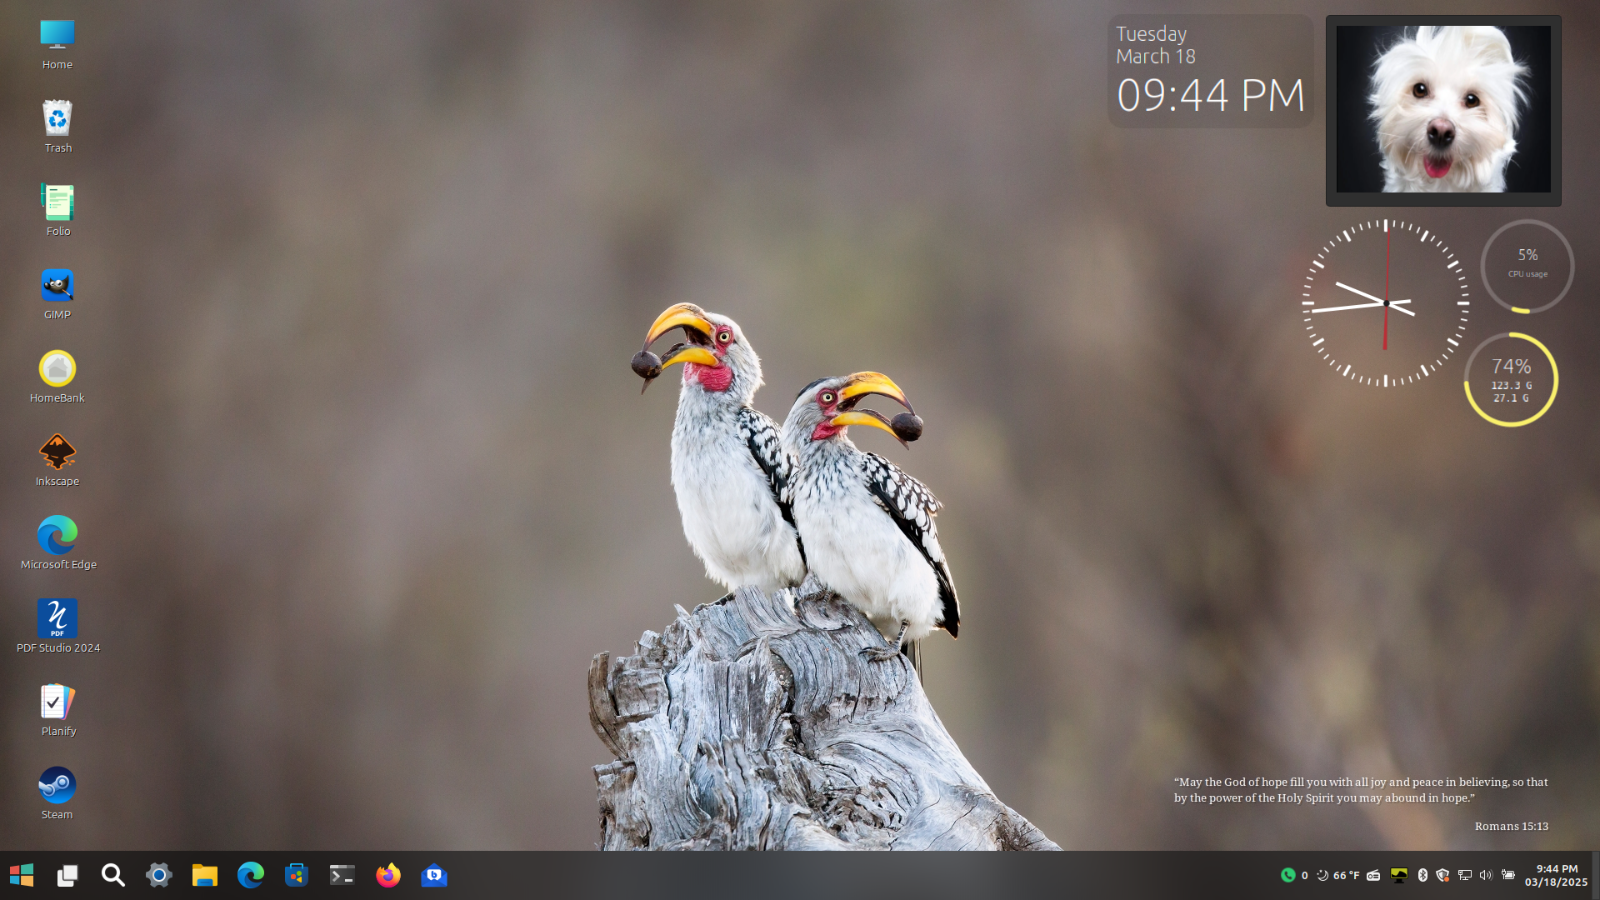This screenshot has width=1600, height=900.
Task: Click the CPU usage gauge widget
Action: pos(1527,267)
